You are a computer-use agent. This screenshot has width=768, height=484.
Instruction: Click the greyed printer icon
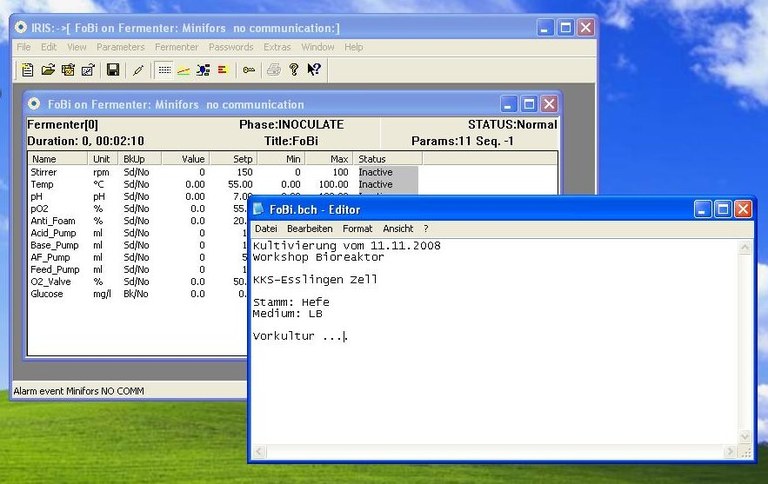(274, 70)
